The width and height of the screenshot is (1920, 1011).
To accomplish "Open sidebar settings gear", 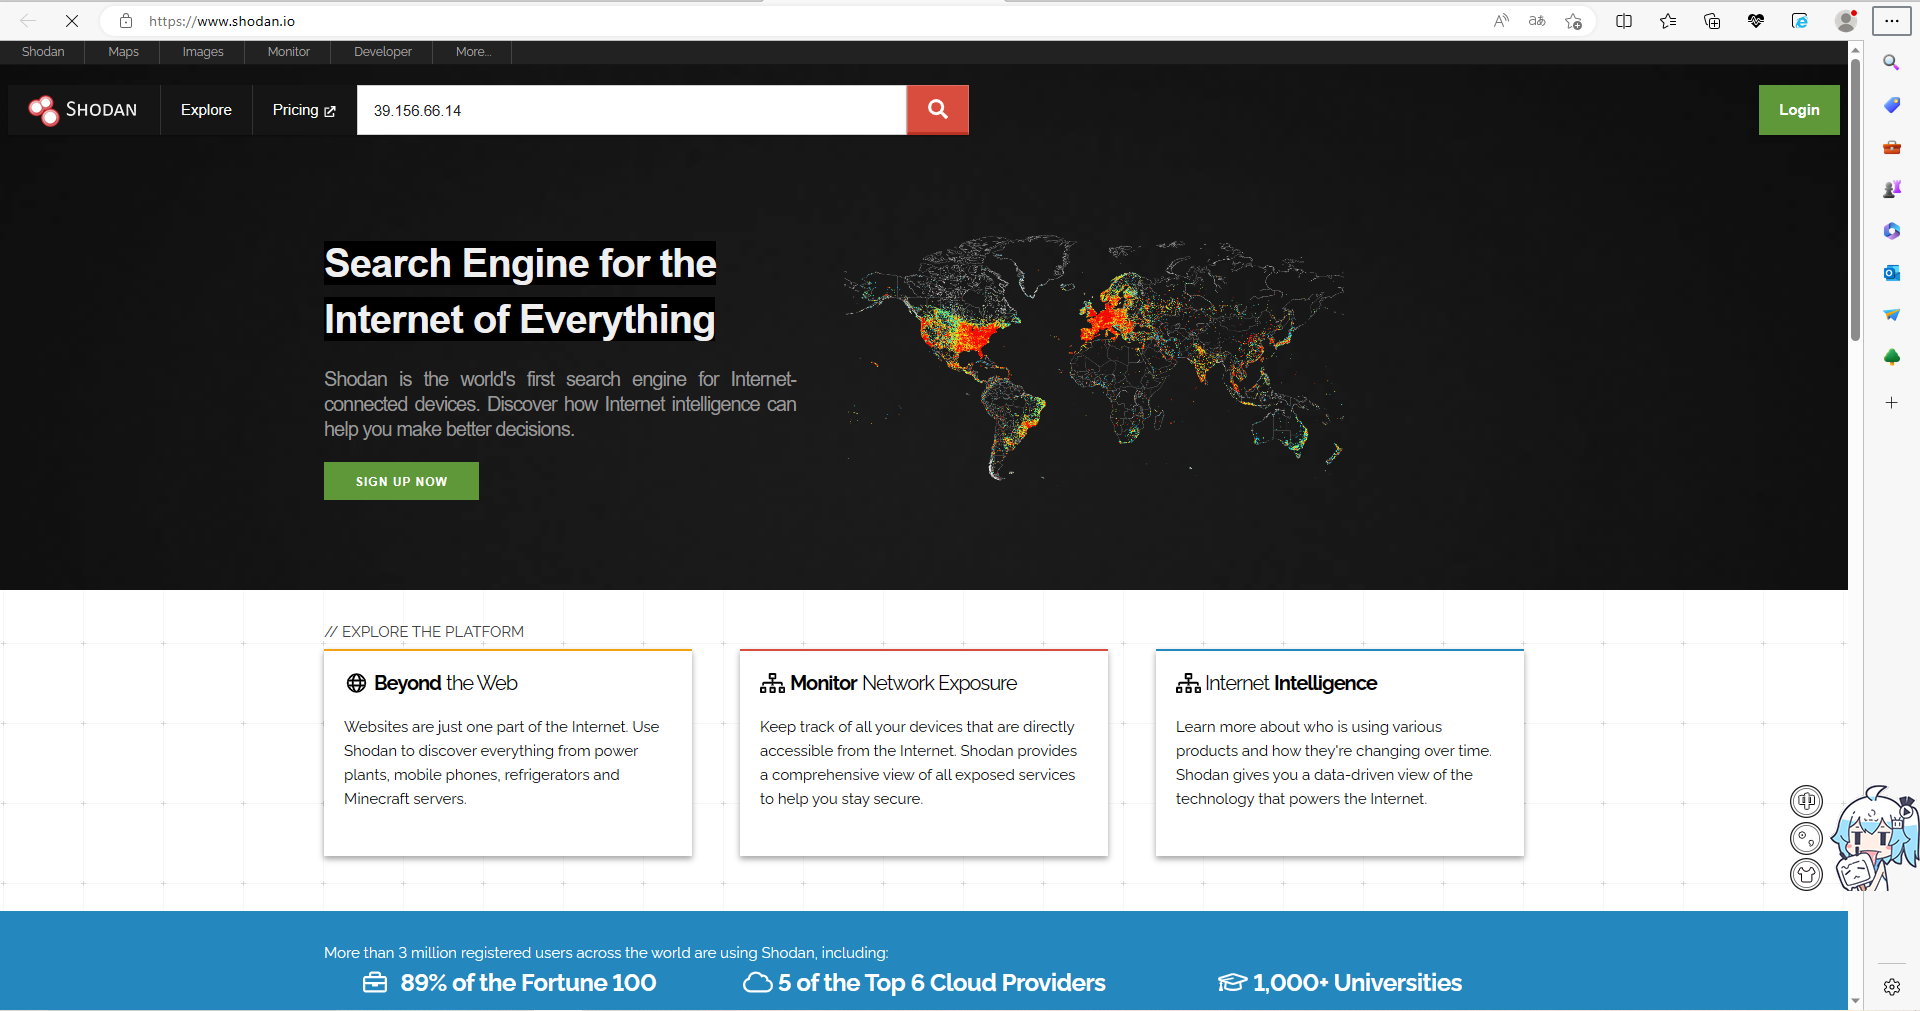I will click(1891, 987).
